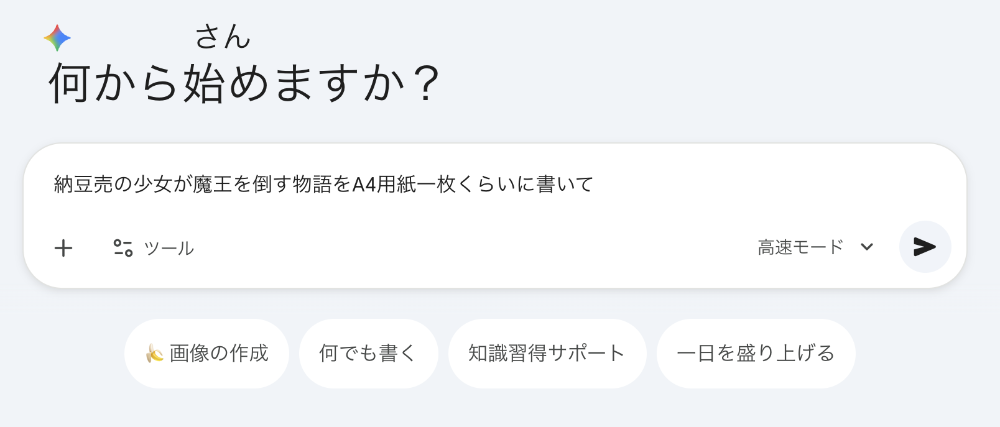Click the banana icon on the image chip

pyautogui.click(x=154, y=353)
